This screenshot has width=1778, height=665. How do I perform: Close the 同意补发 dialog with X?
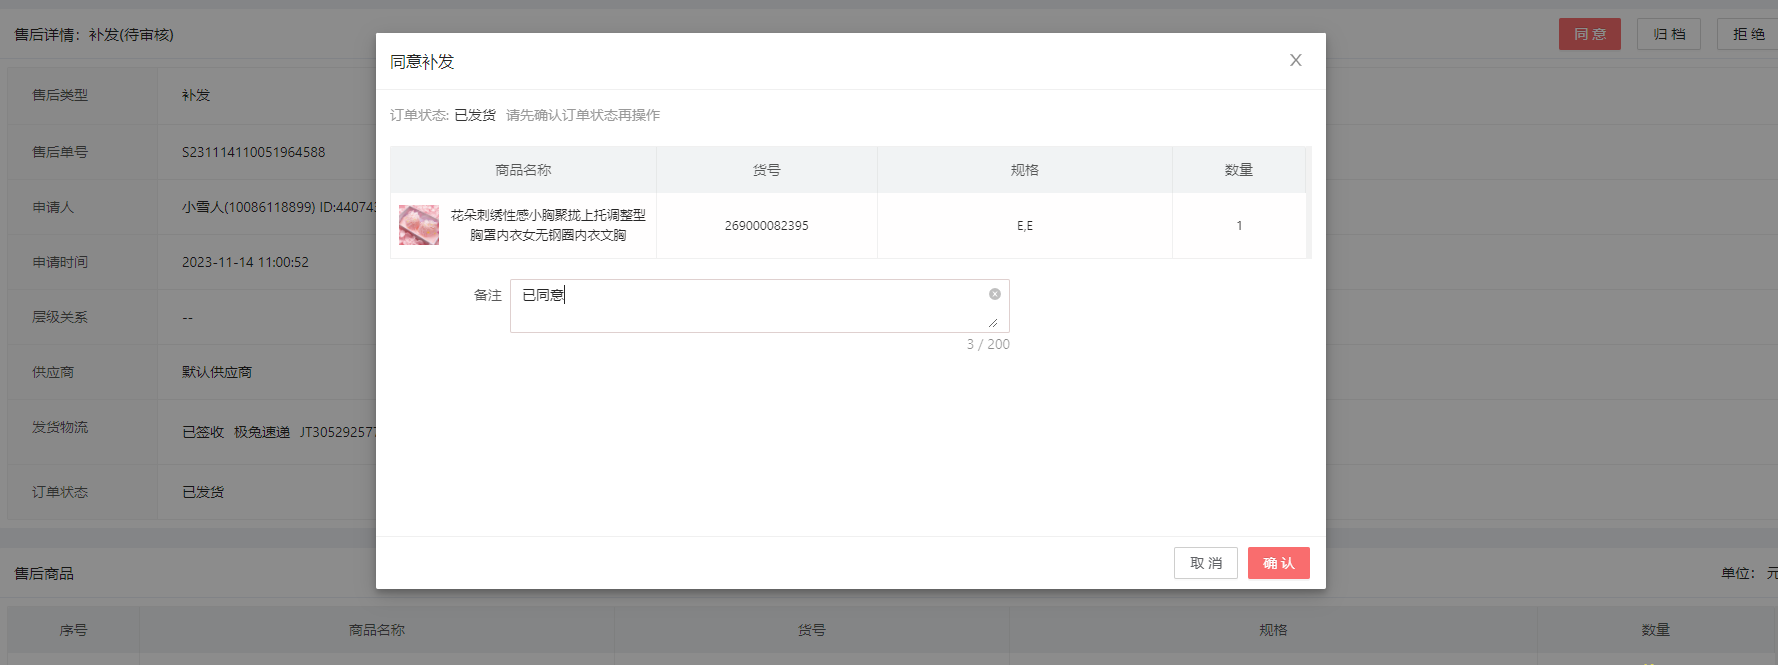[1295, 61]
